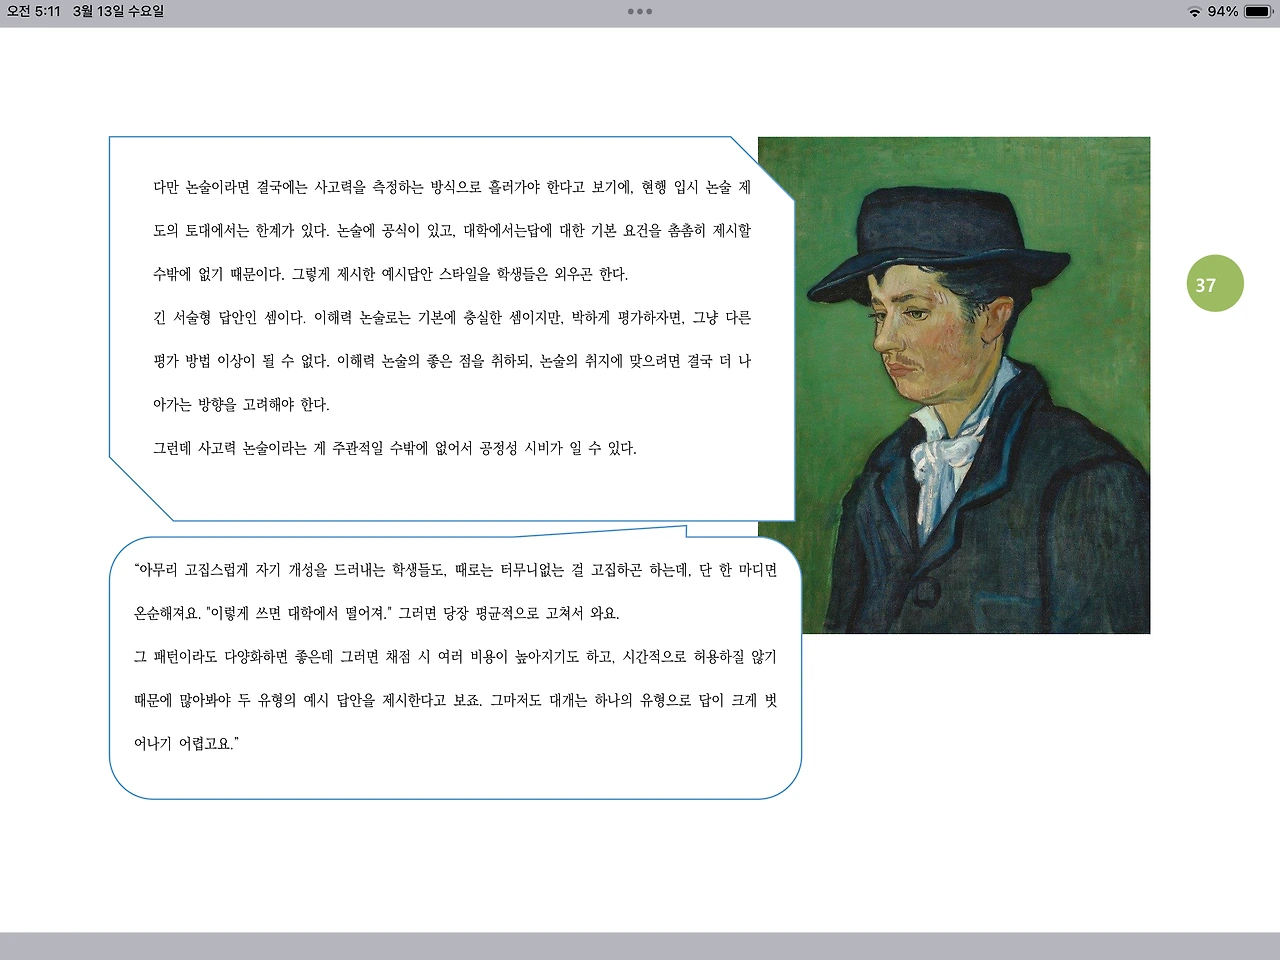Click the line "아가는 방향을 고려해야 한다."
This screenshot has height=960, width=1280.
point(241,405)
